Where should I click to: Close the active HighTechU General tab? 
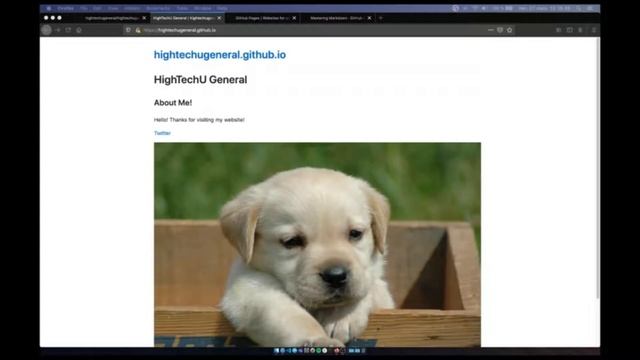pos(219,18)
